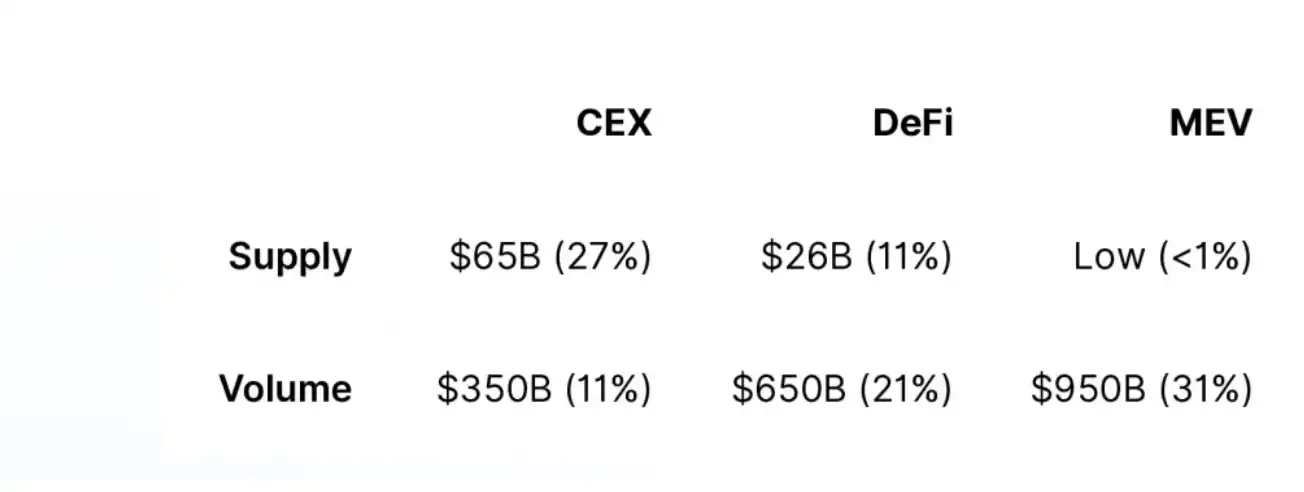Click the word Low in MEV supply
1304x492 pixels.
(x=1110, y=257)
